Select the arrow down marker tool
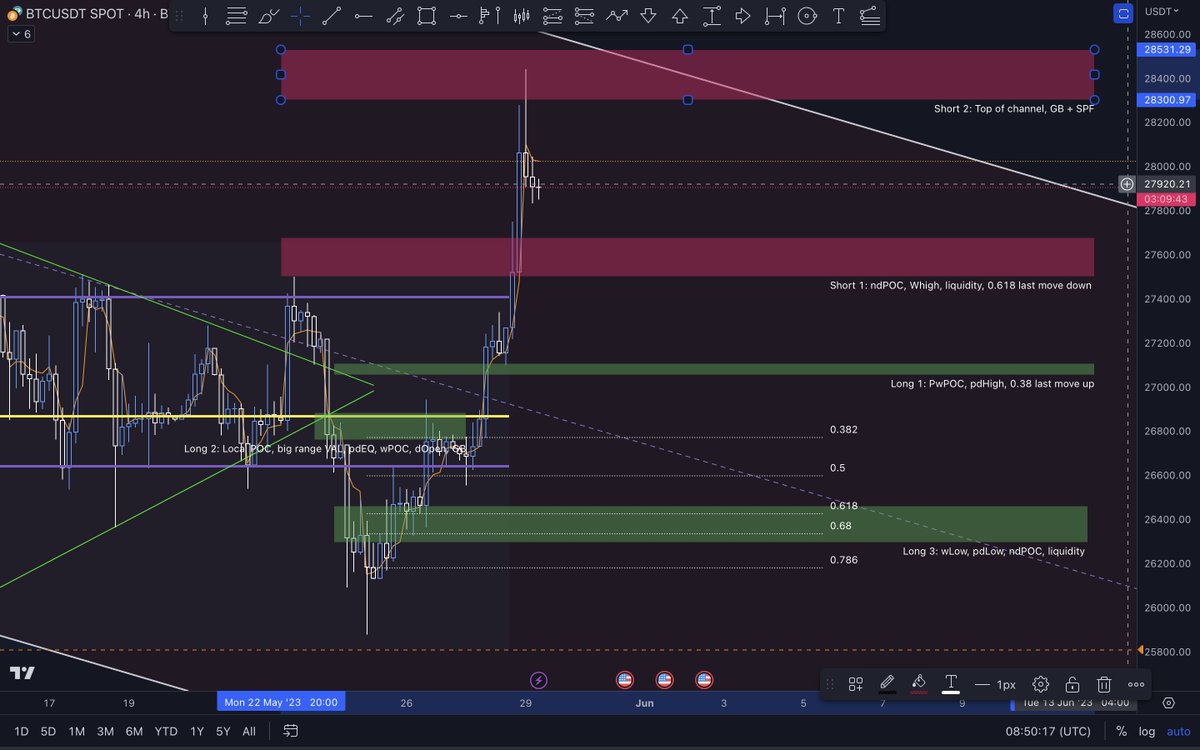Screen dimensions: 1200x750 point(648,16)
